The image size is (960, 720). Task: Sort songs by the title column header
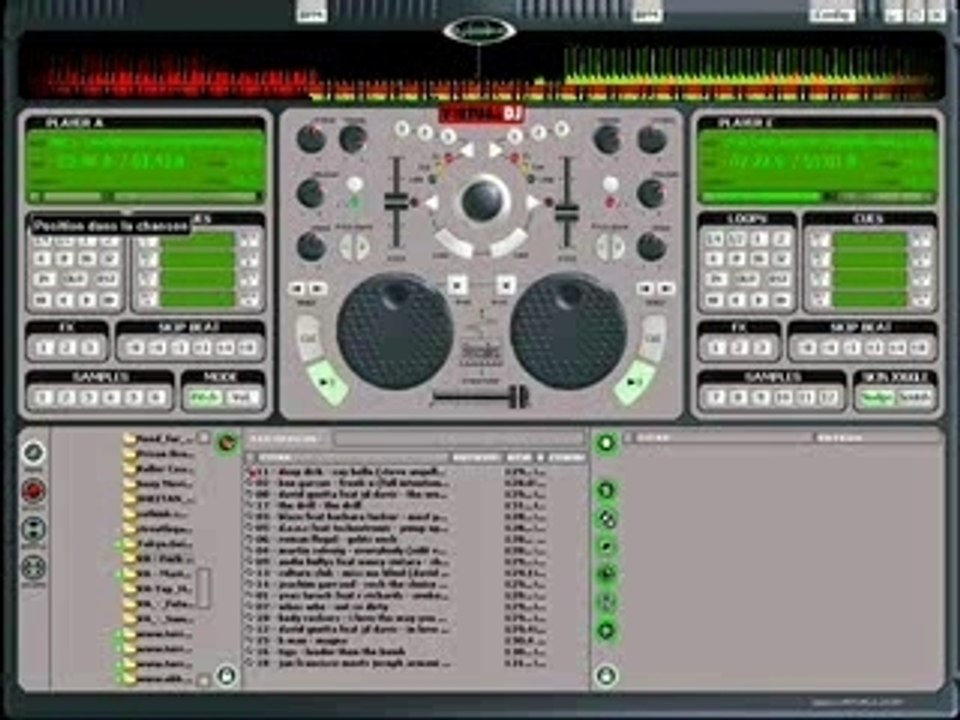[352, 458]
